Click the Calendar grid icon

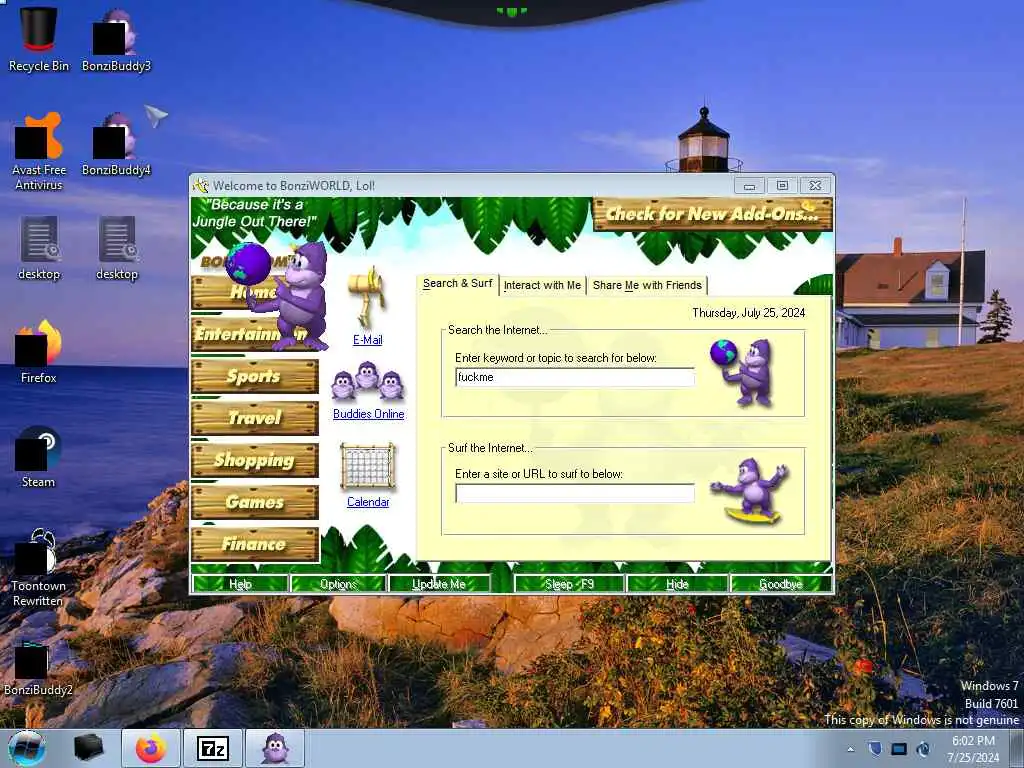[368, 466]
